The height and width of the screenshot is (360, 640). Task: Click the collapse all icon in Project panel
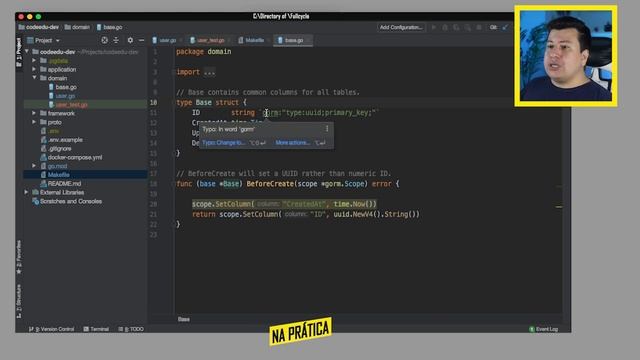(x=116, y=40)
